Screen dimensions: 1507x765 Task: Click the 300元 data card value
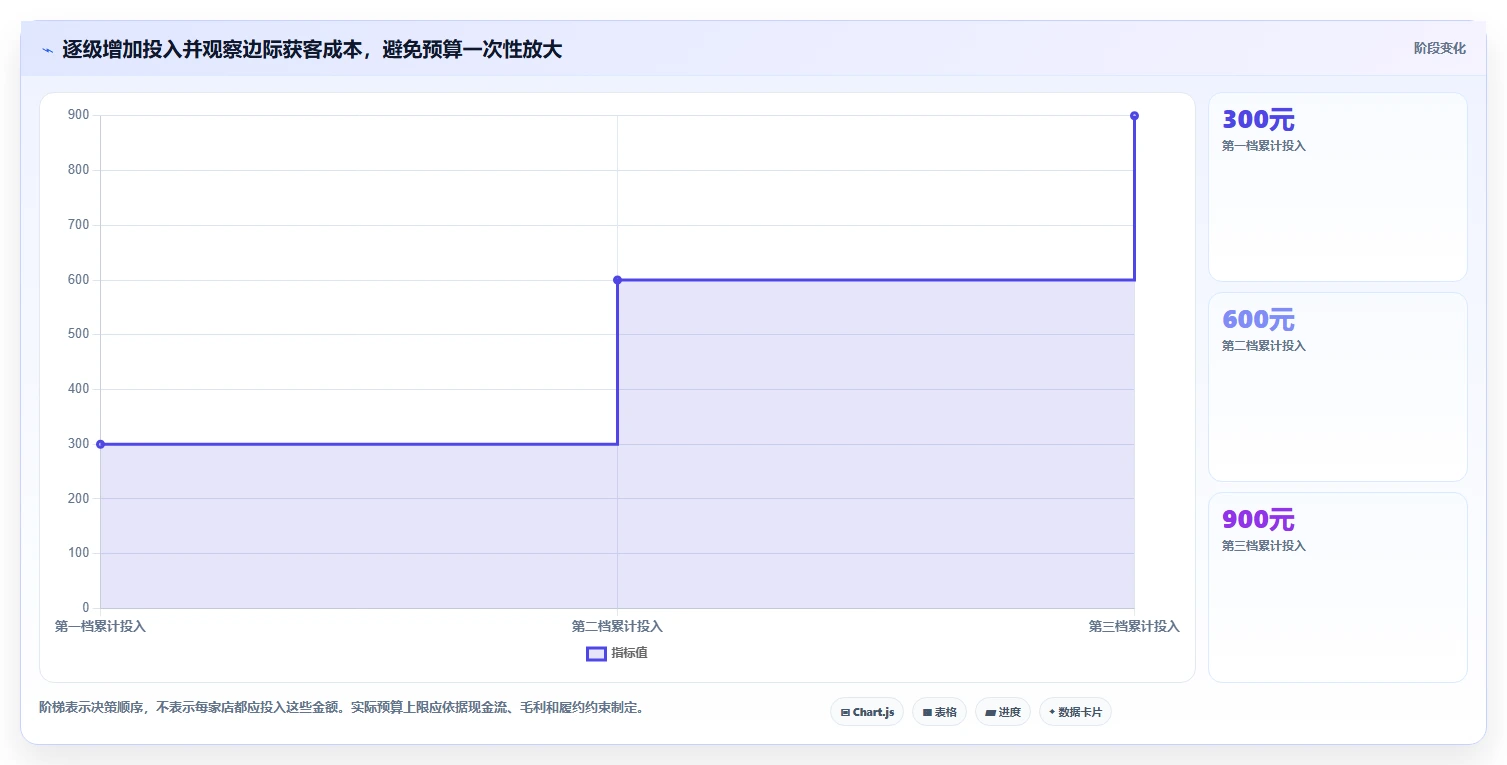tap(1258, 120)
